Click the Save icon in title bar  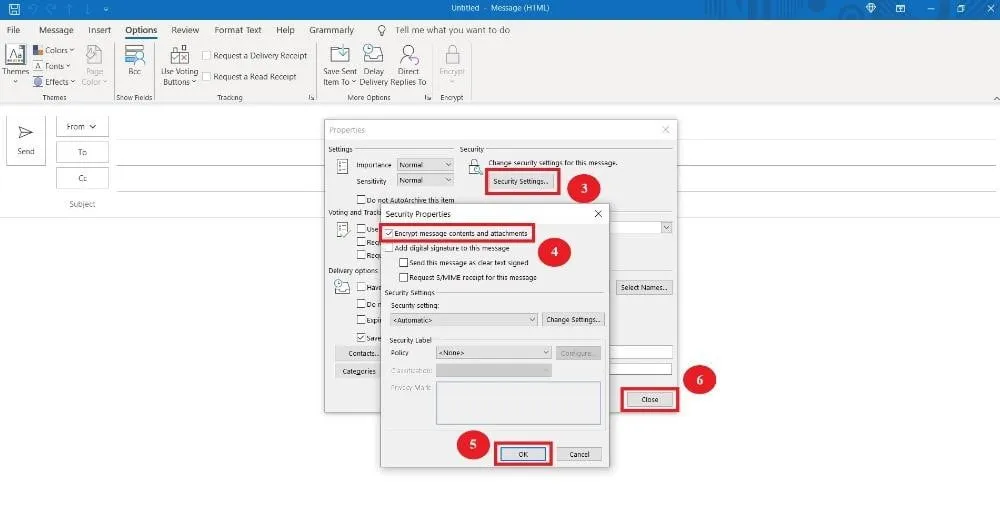coord(13,8)
